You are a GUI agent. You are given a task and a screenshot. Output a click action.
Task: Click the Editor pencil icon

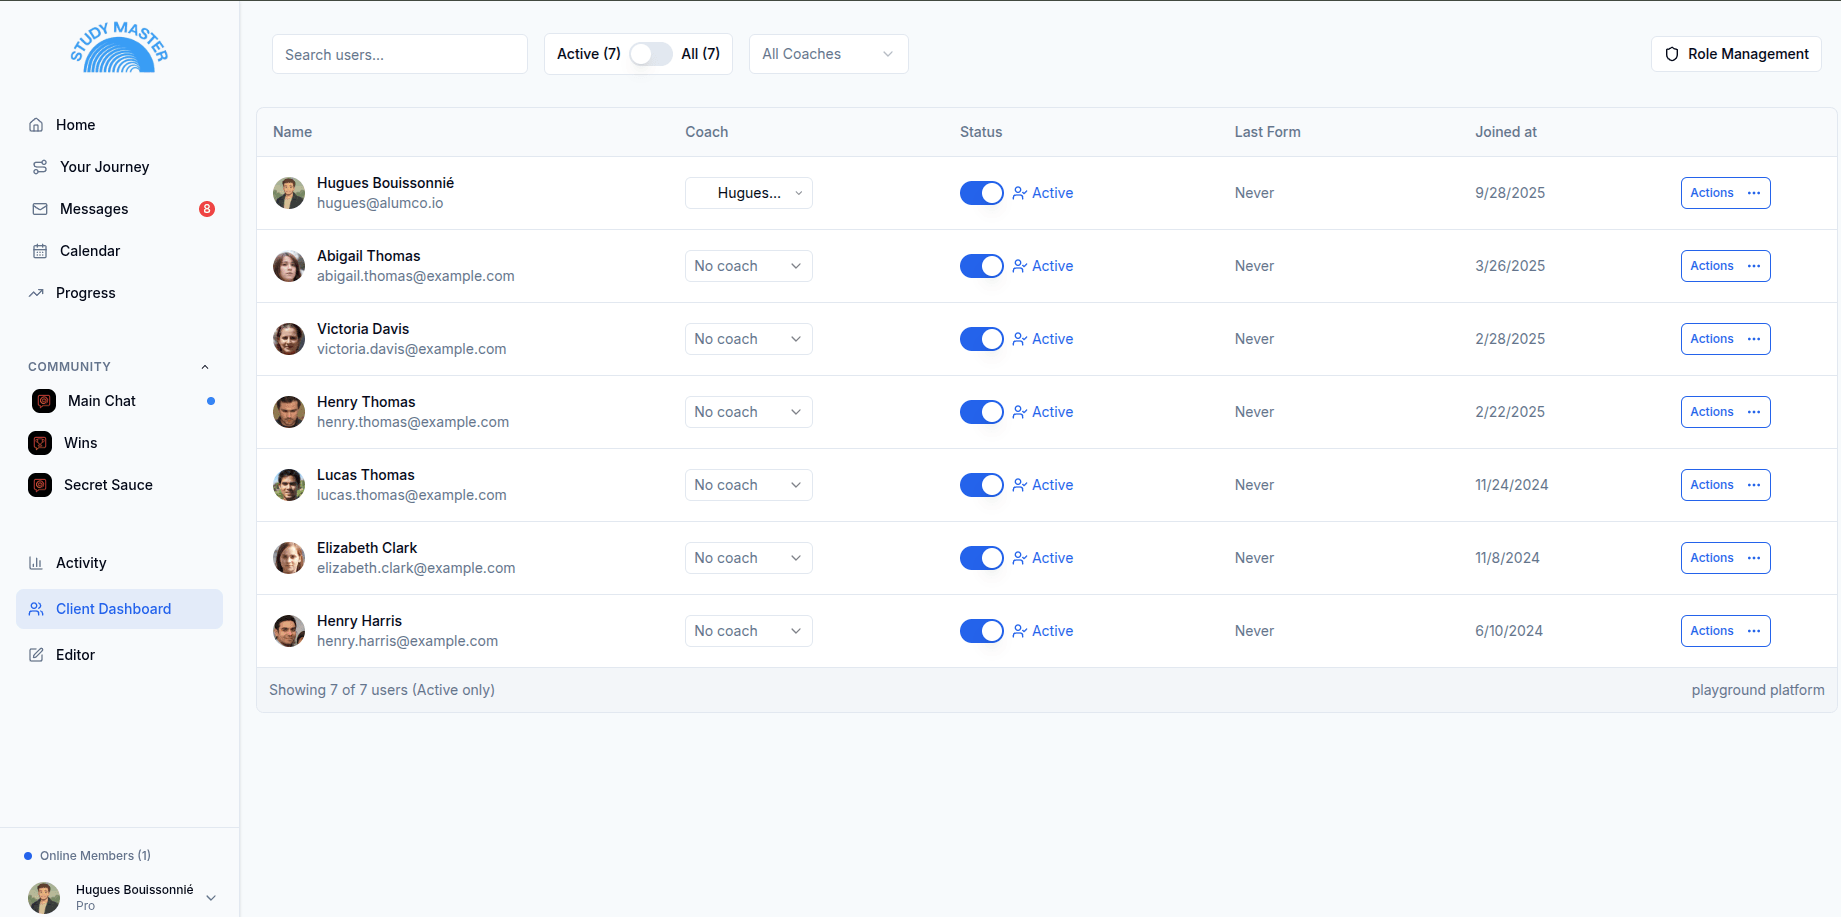tap(38, 654)
